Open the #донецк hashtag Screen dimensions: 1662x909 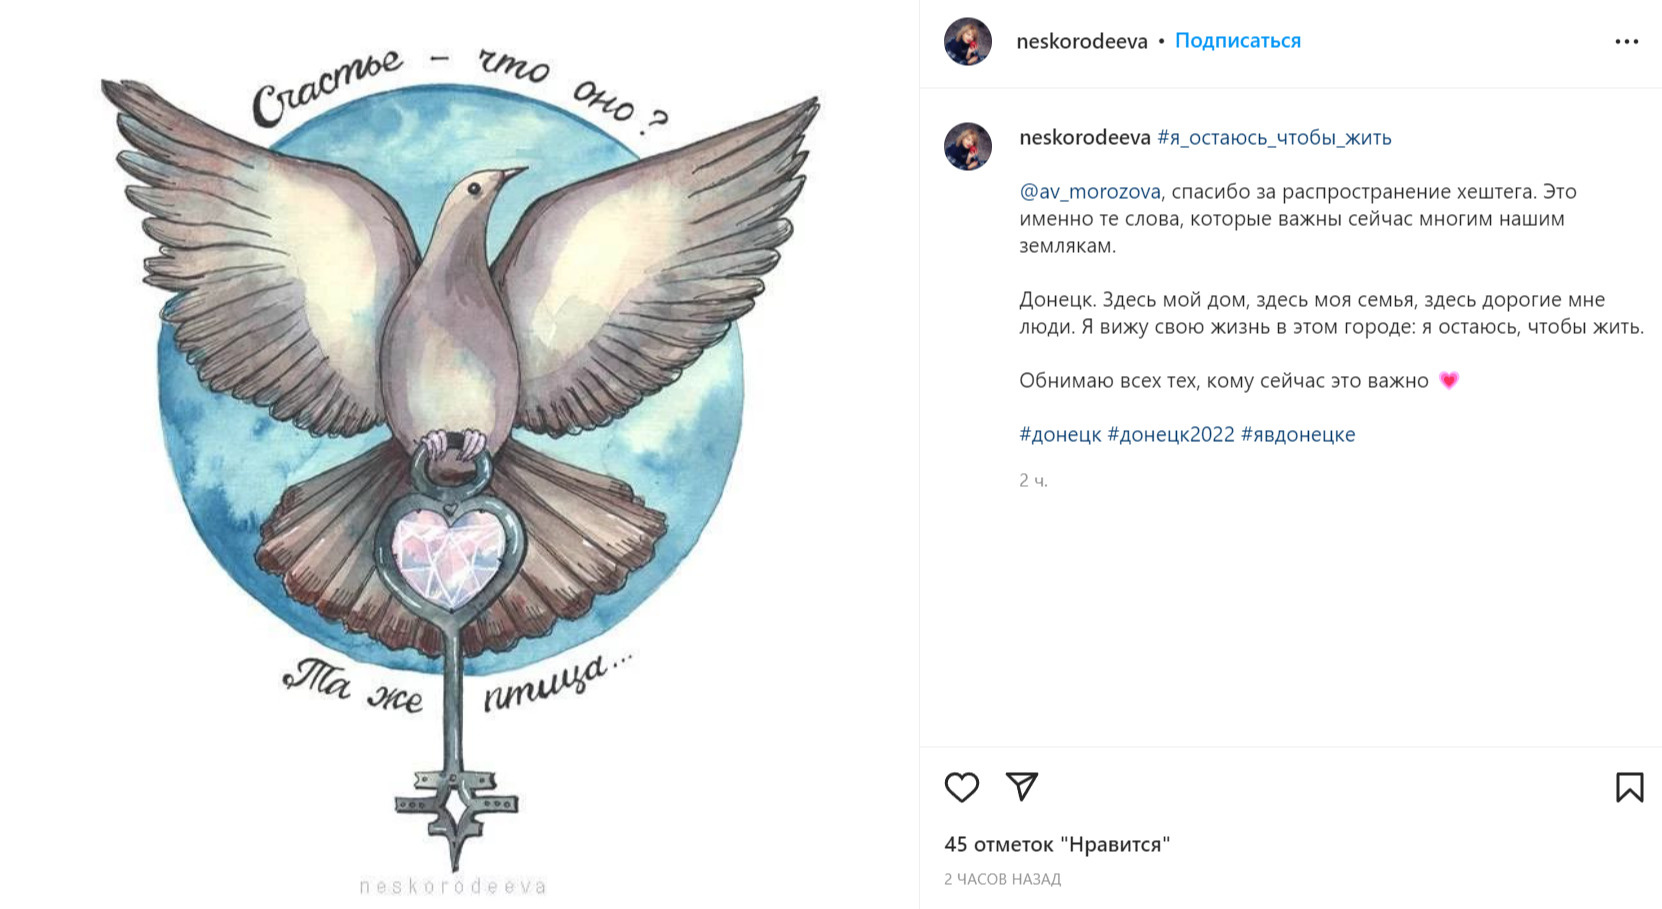tap(1060, 435)
